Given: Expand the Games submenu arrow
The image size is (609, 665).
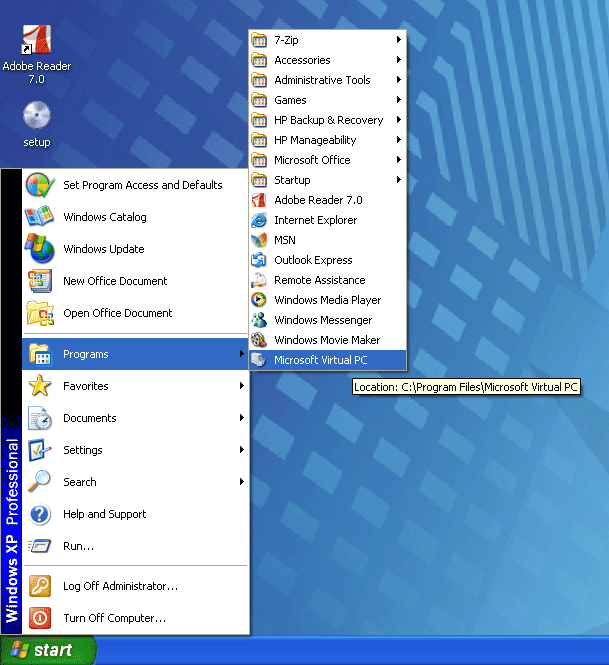Looking at the screenshot, I should (x=398, y=99).
